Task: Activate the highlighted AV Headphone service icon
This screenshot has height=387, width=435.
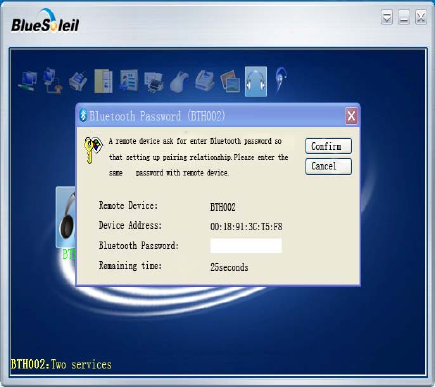Action: (256, 82)
